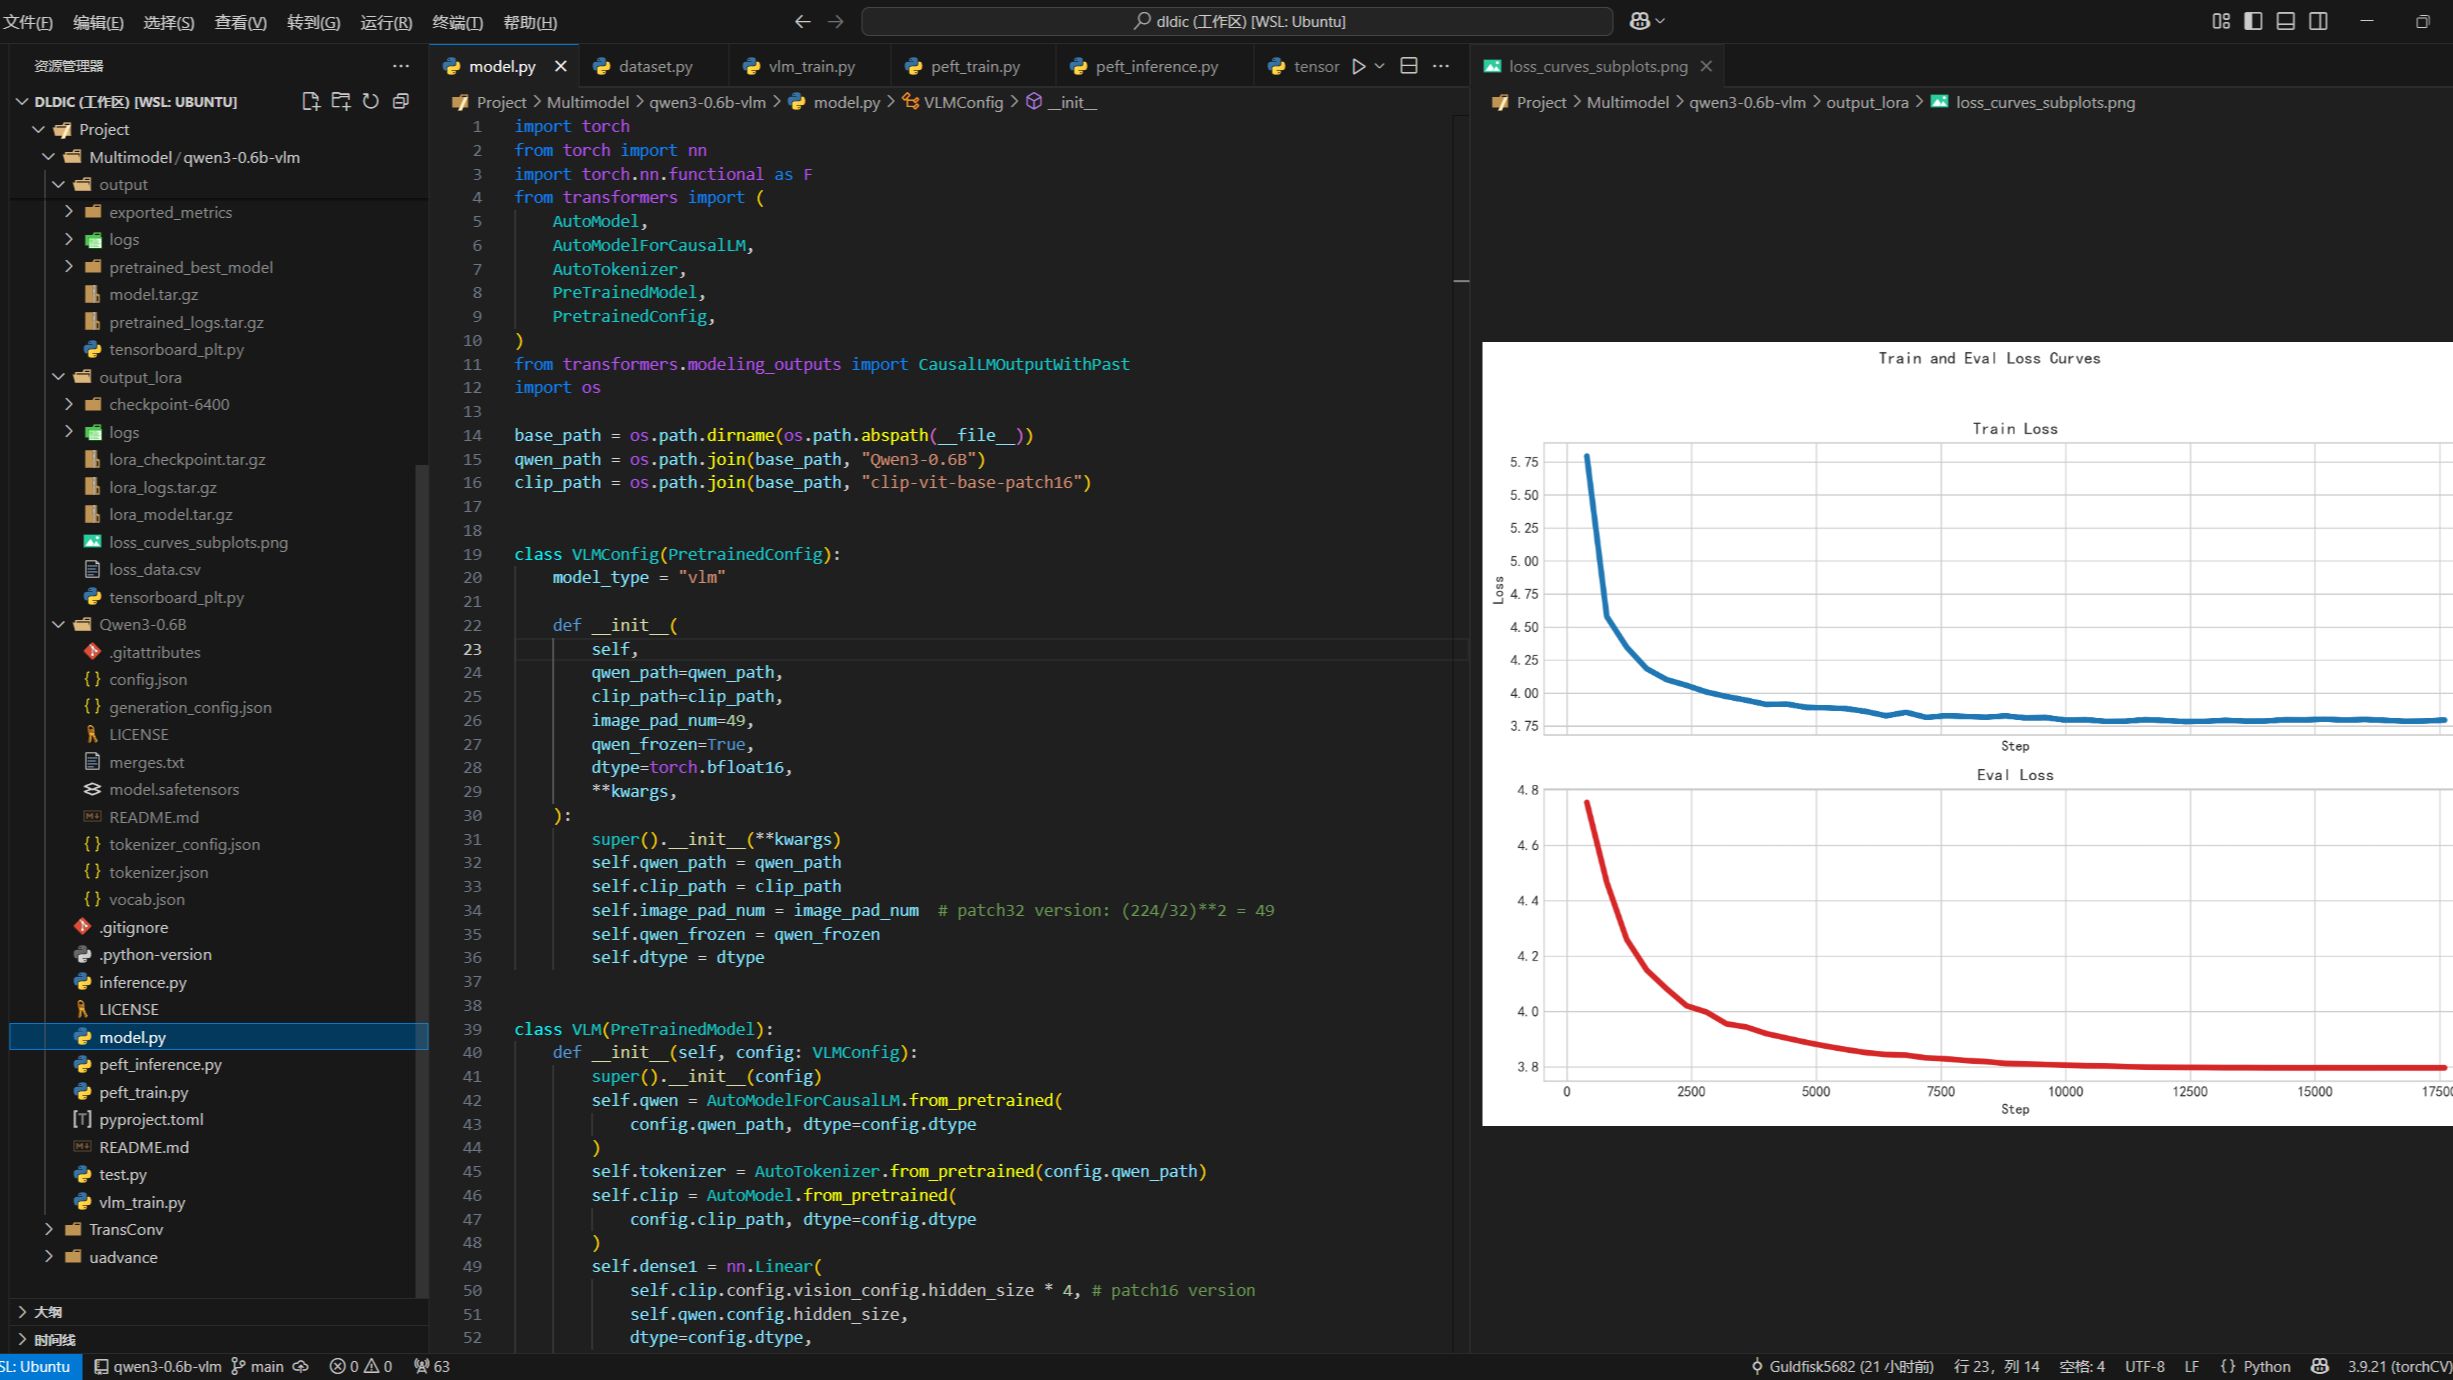
Task: Click the New File icon in explorer header
Action: [x=311, y=101]
